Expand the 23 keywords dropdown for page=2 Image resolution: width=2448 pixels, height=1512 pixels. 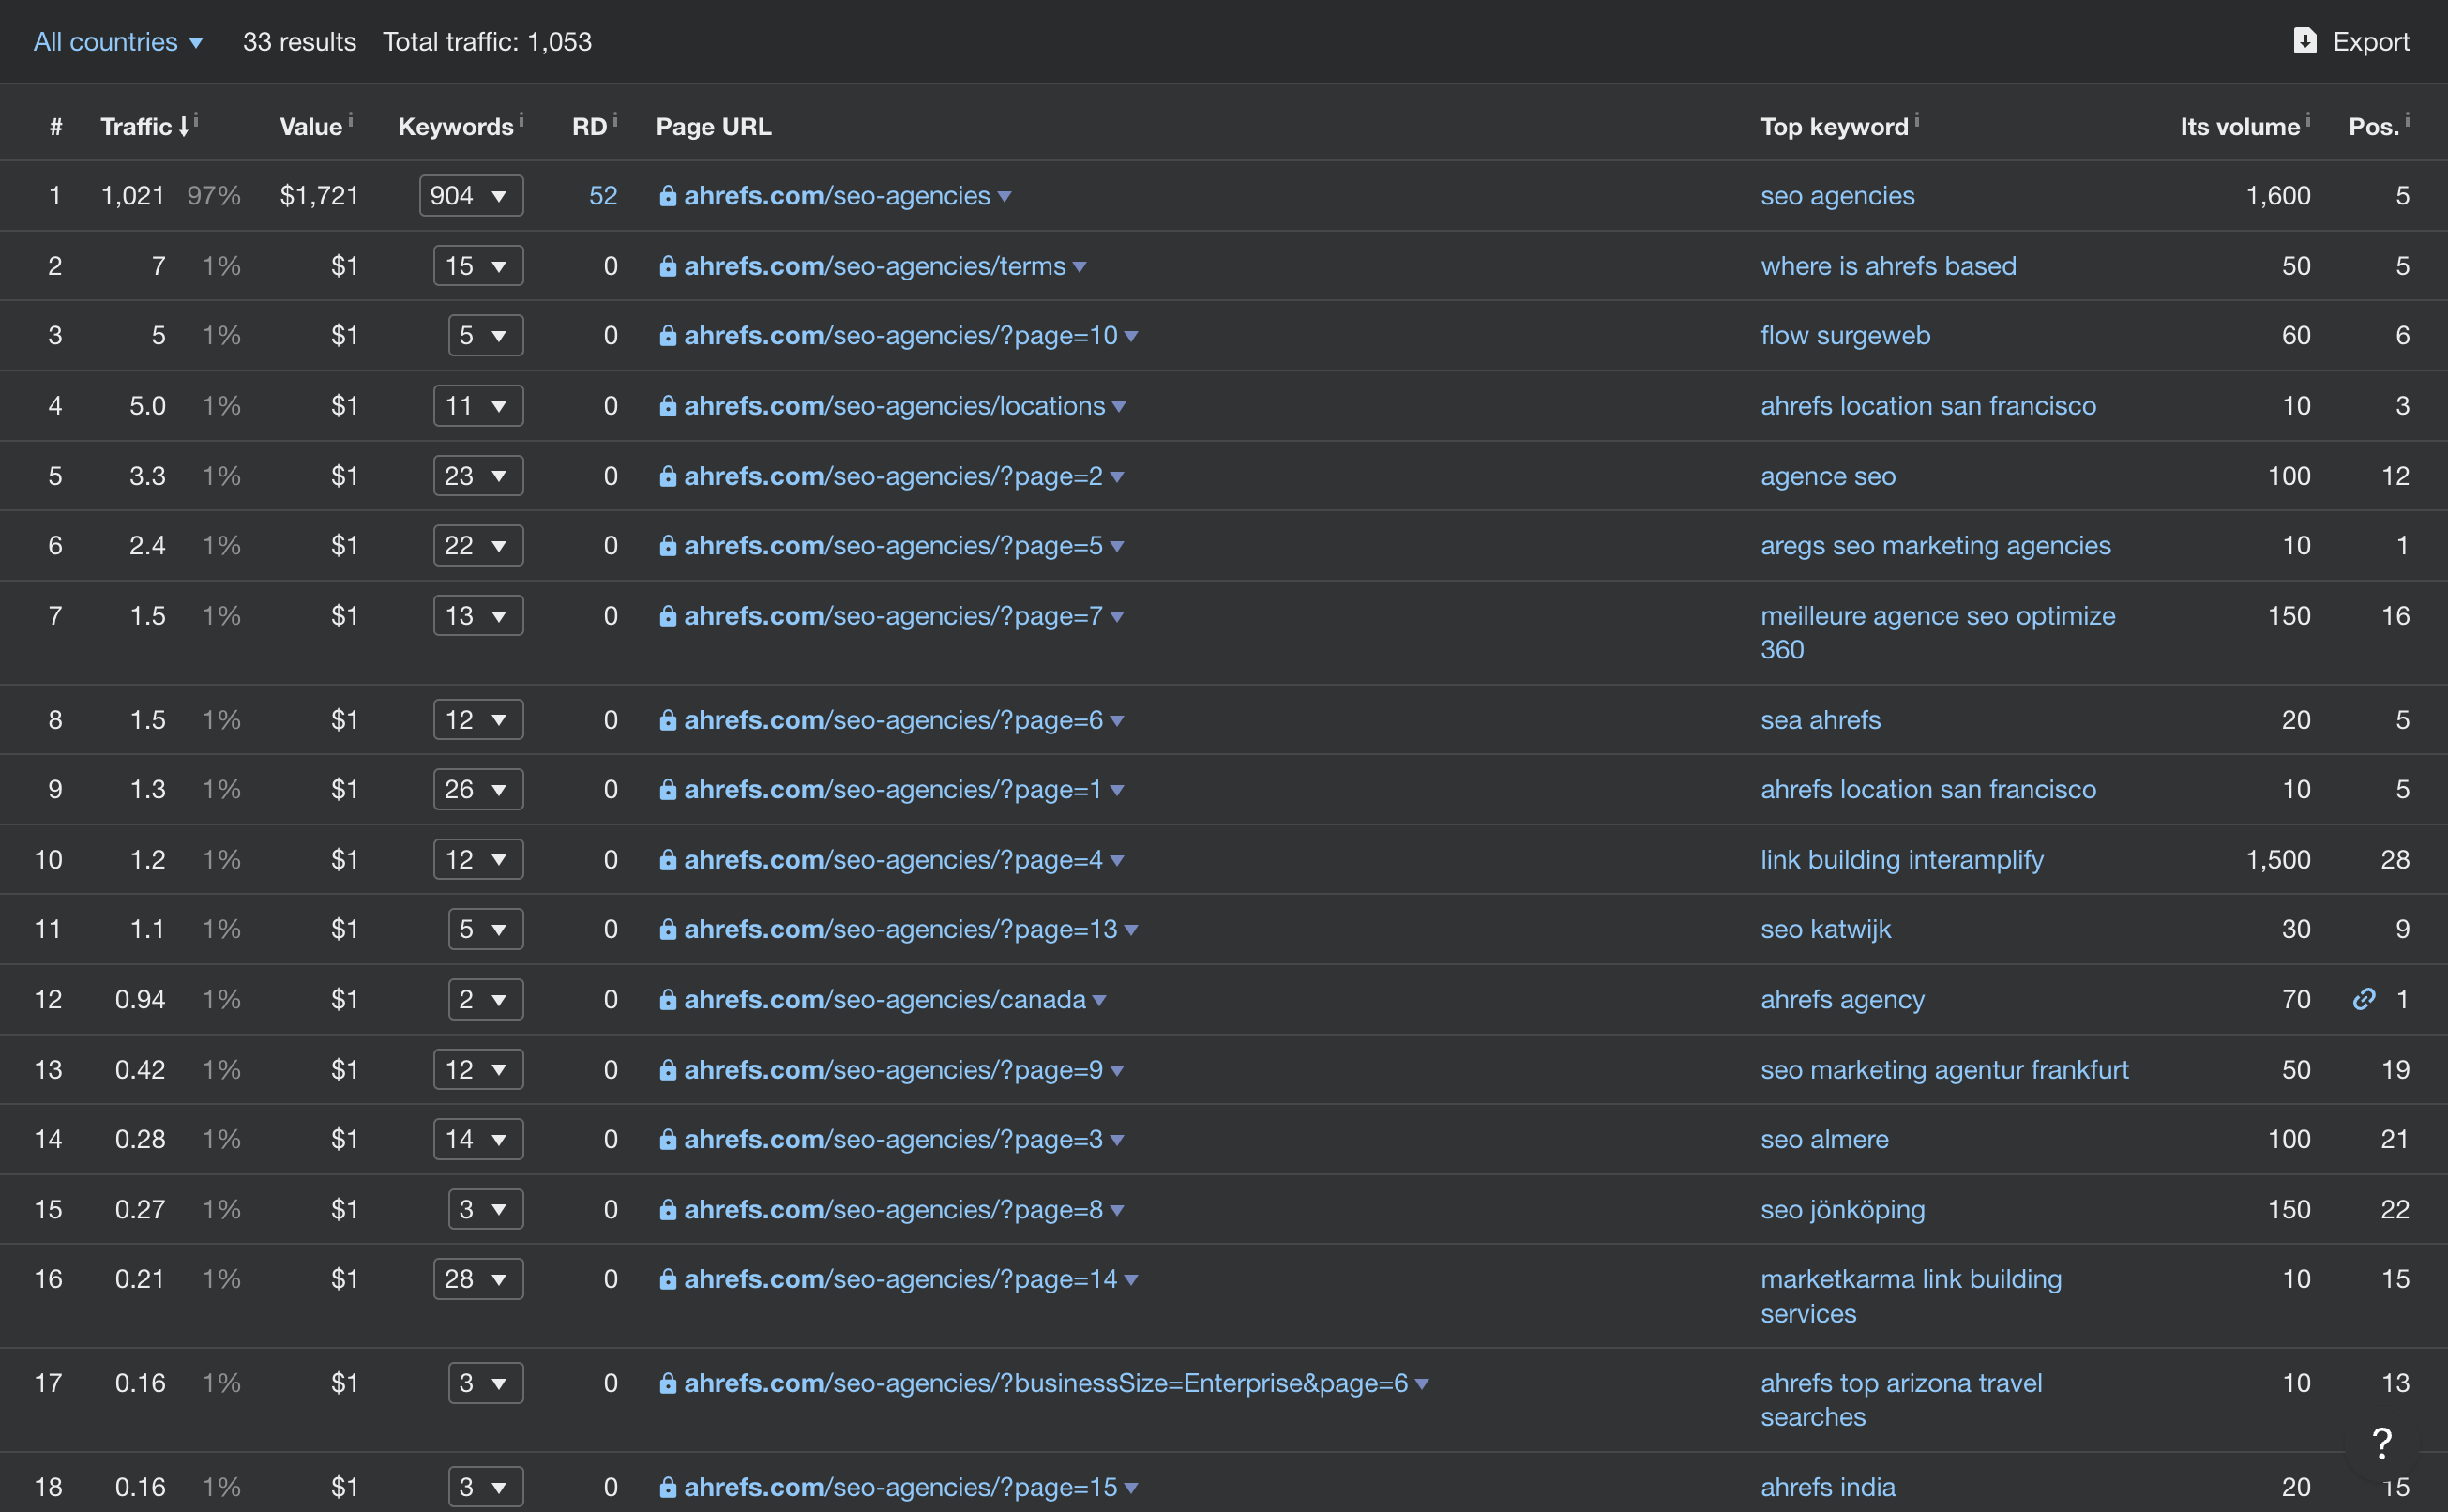pyautogui.click(x=478, y=476)
